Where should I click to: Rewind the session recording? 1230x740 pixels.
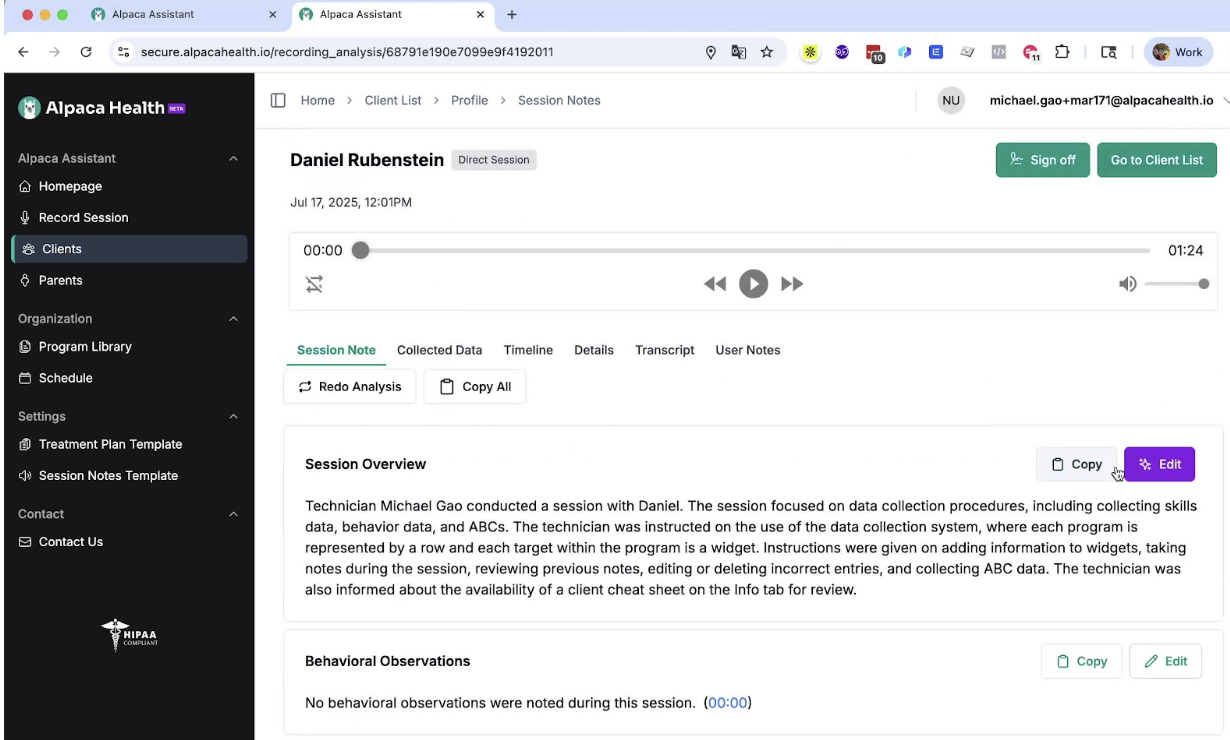[x=715, y=284]
